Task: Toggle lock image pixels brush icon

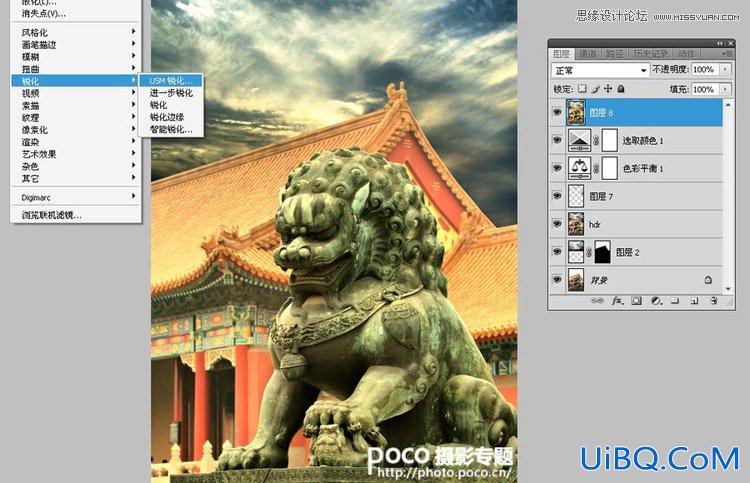Action: pyautogui.click(x=596, y=88)
